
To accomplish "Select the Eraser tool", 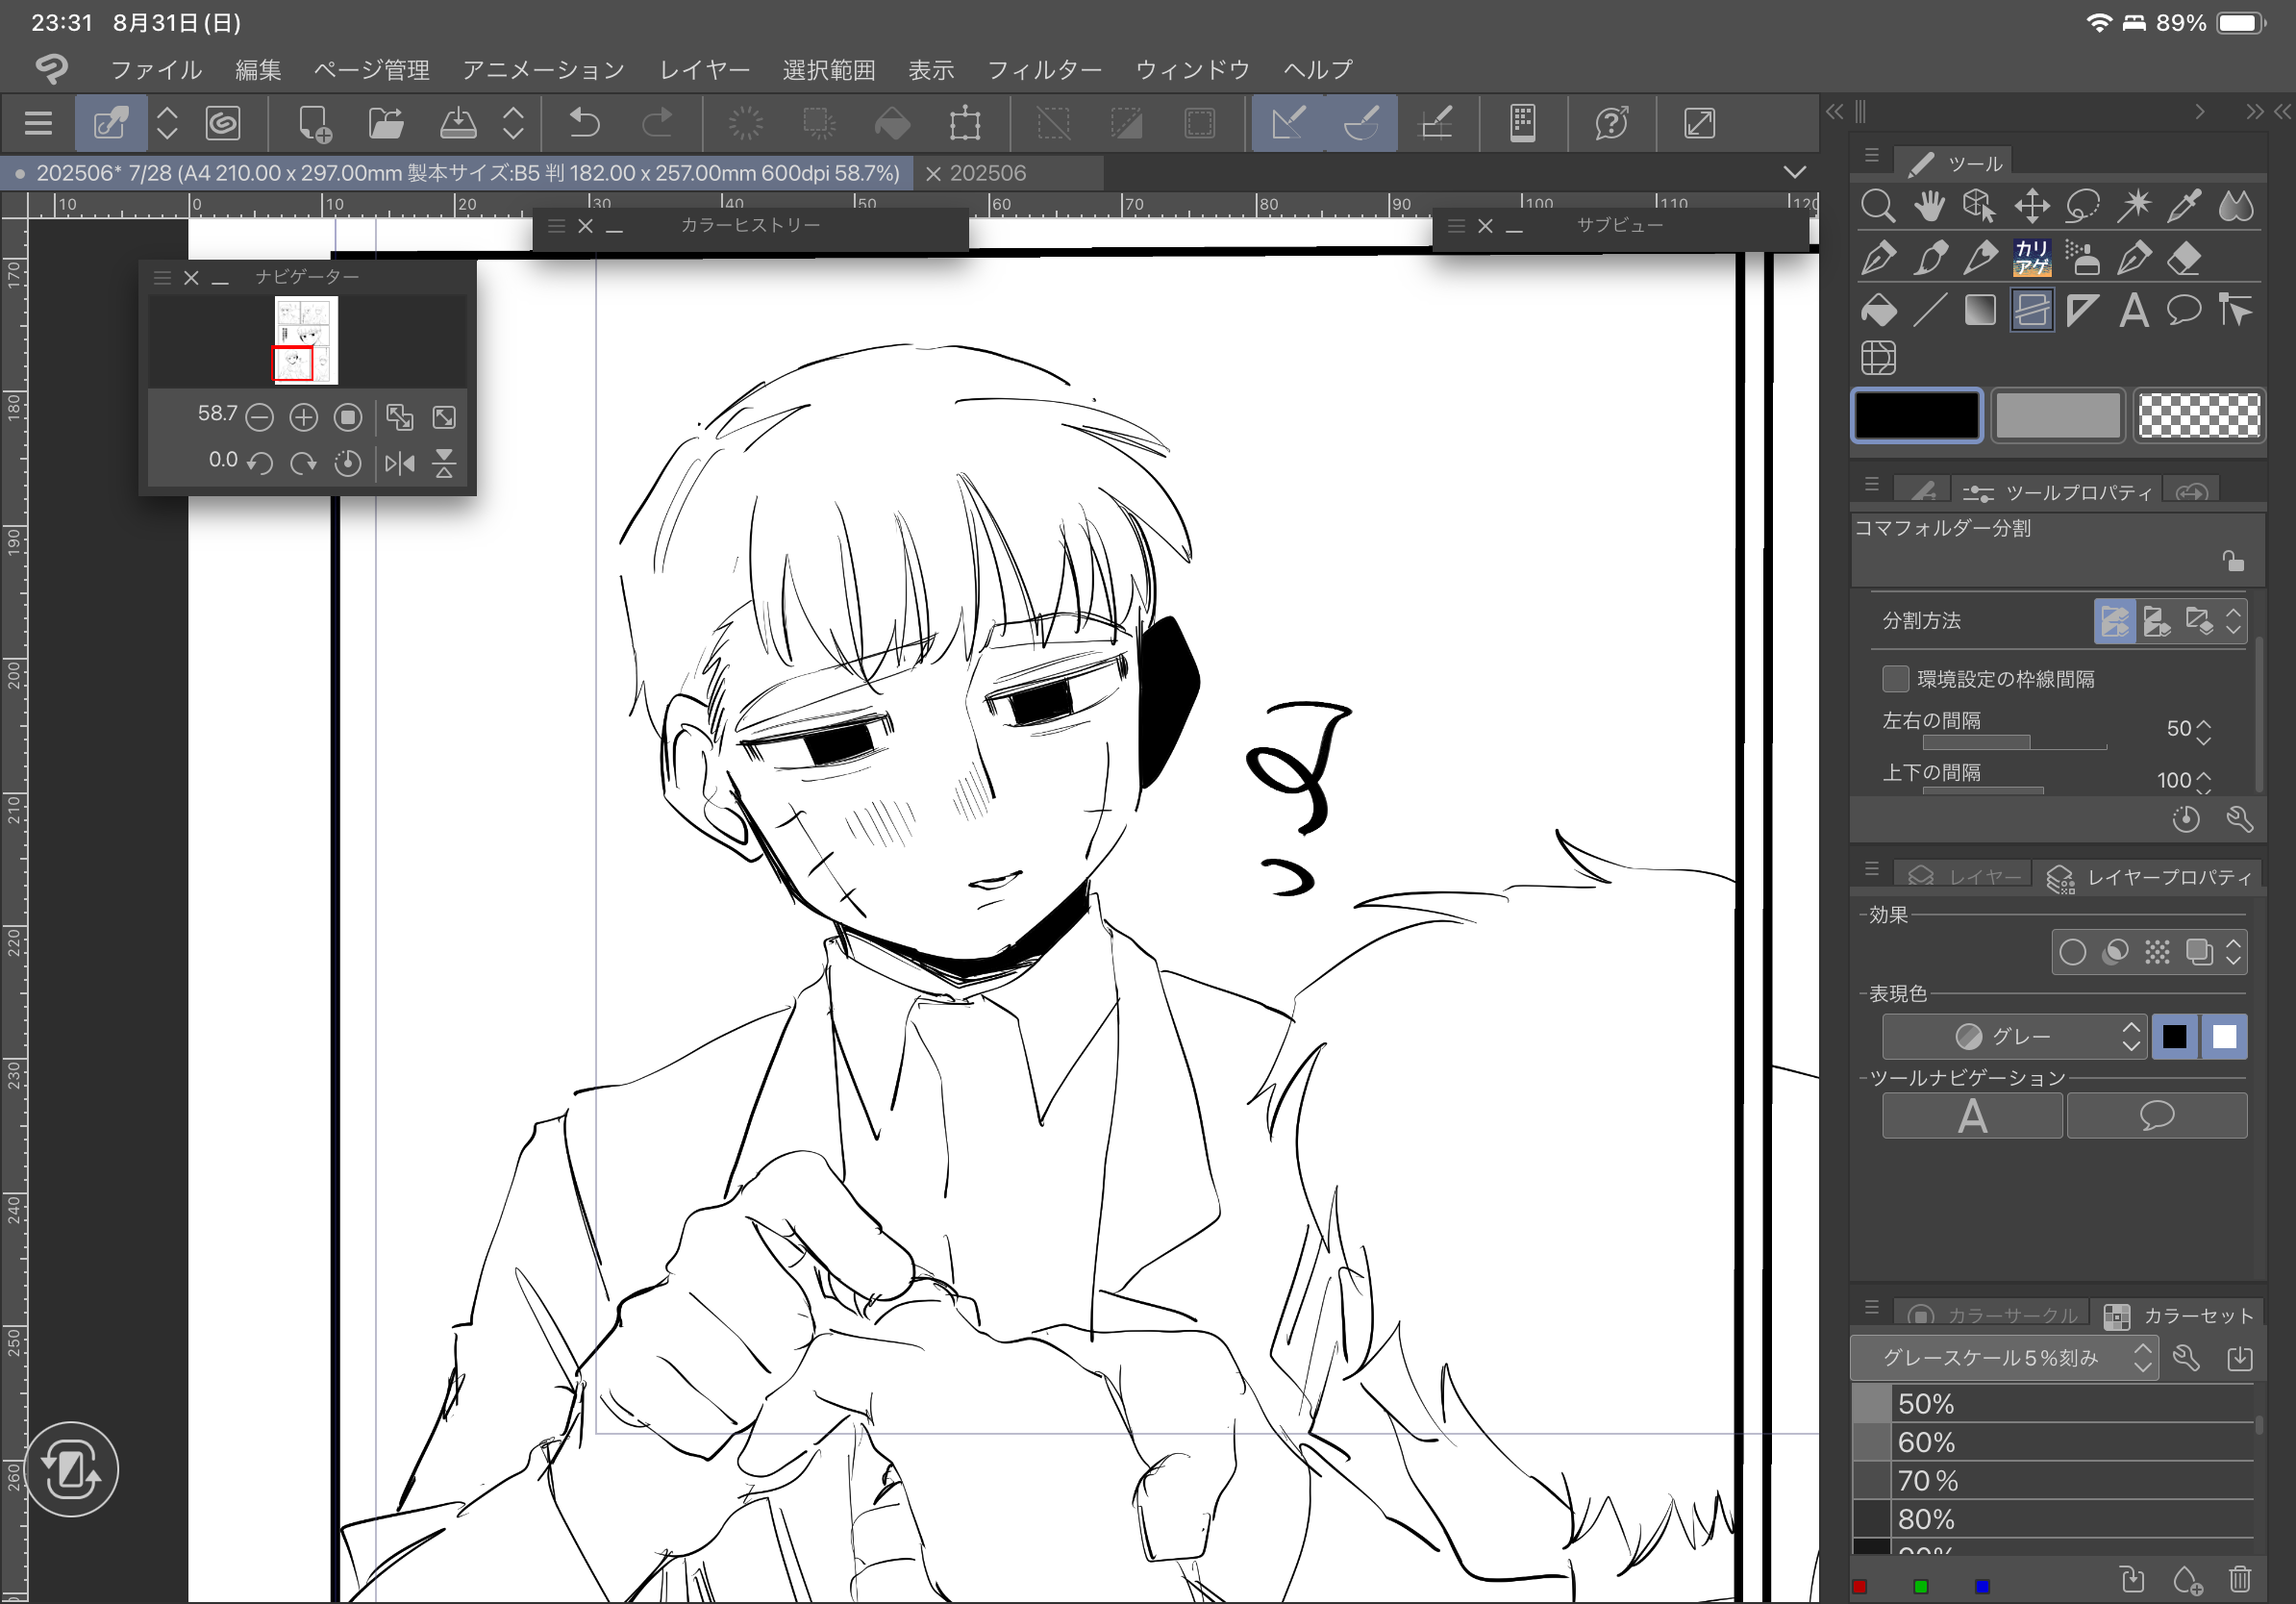I will (x=2183, y=258).
